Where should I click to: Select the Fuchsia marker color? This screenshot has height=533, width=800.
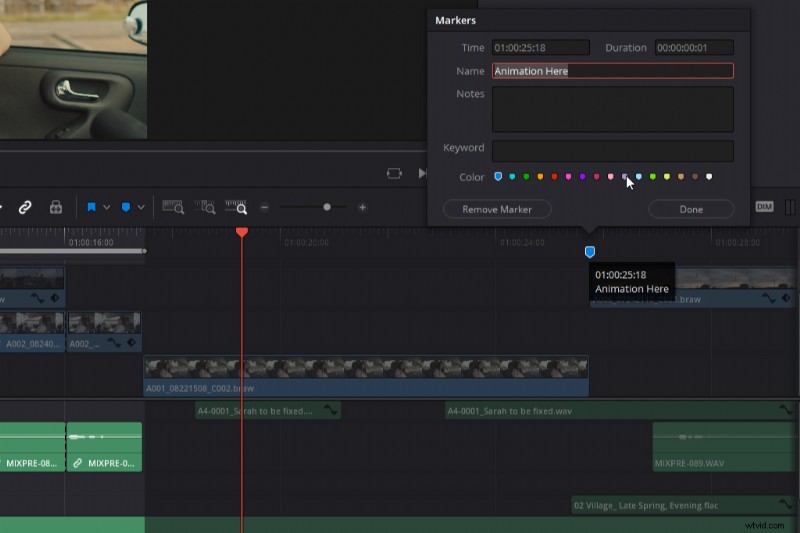click(x=596, y=176)
